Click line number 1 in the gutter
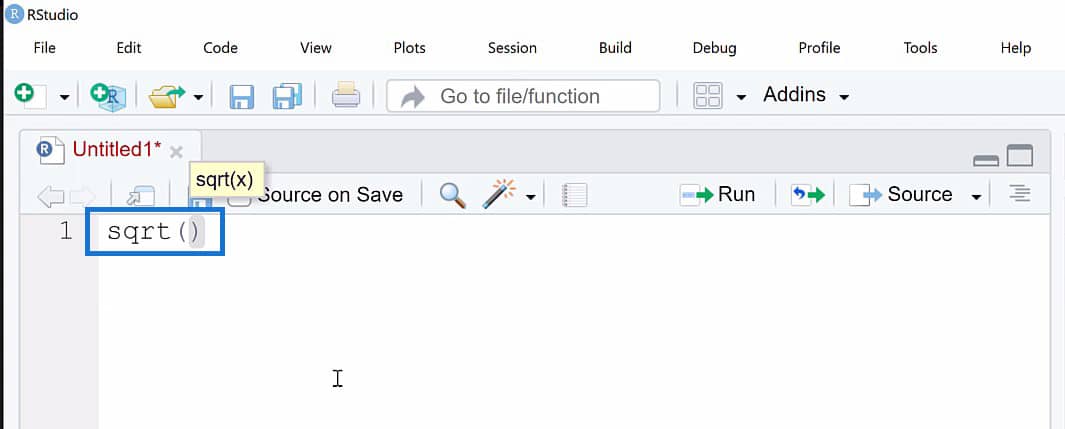The height and width of the screenshot is (429, 1065). coord(65,232)
